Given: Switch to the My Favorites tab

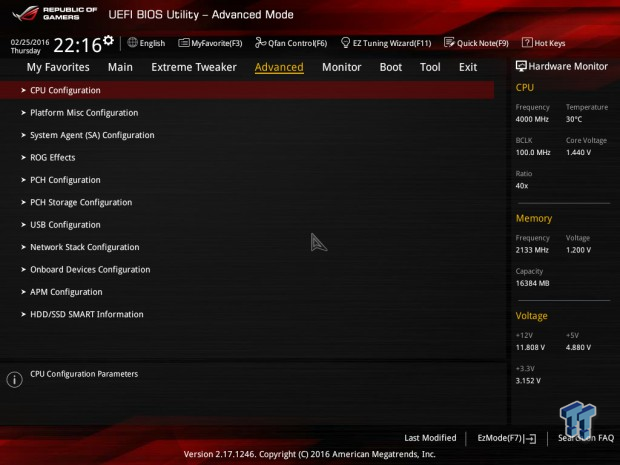Looking at the screenshot, I should coord(58,67).
